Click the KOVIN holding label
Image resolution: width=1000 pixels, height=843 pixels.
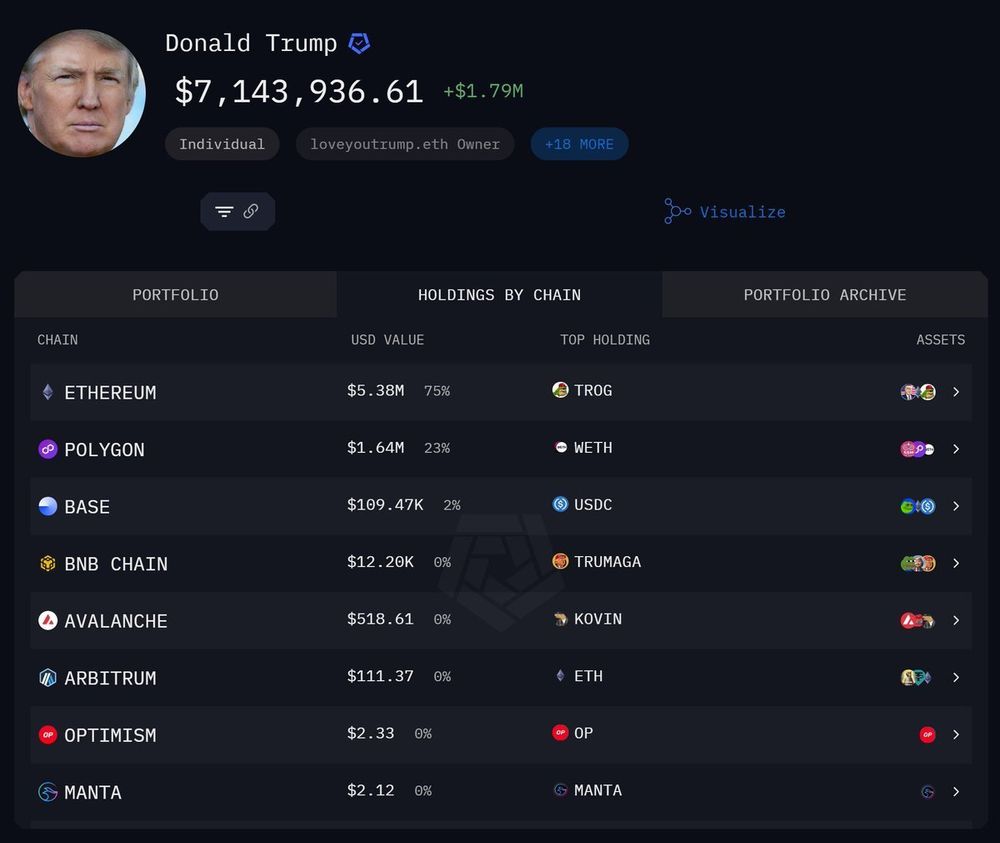click(598, 619)
